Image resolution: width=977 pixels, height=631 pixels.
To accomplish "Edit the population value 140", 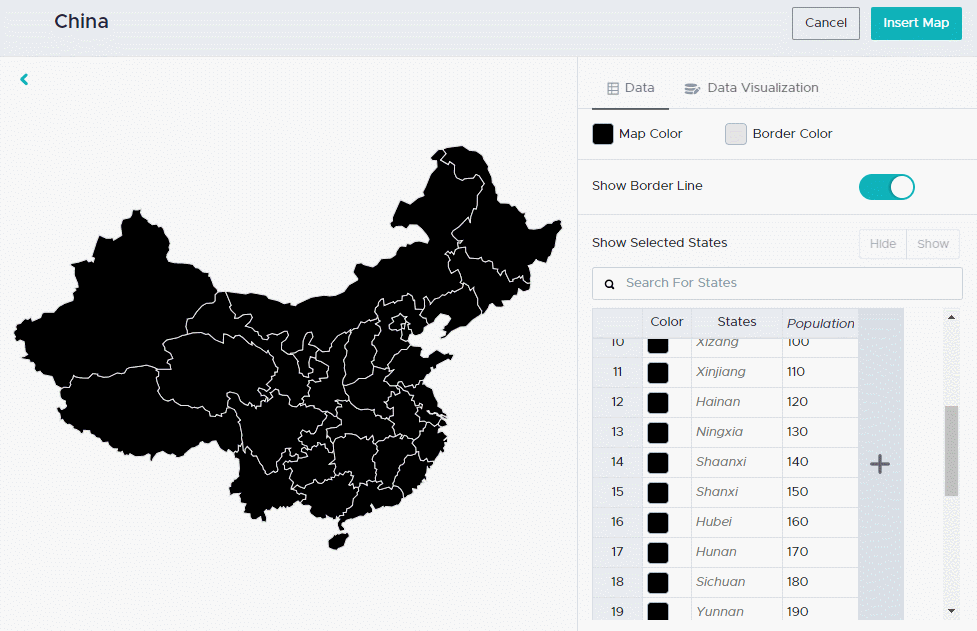I will [x=820, y=462].
